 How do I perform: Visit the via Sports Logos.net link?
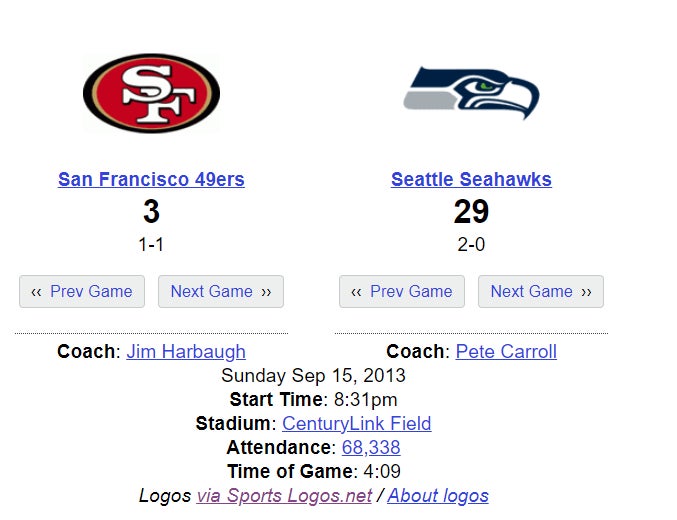[284, 496]
